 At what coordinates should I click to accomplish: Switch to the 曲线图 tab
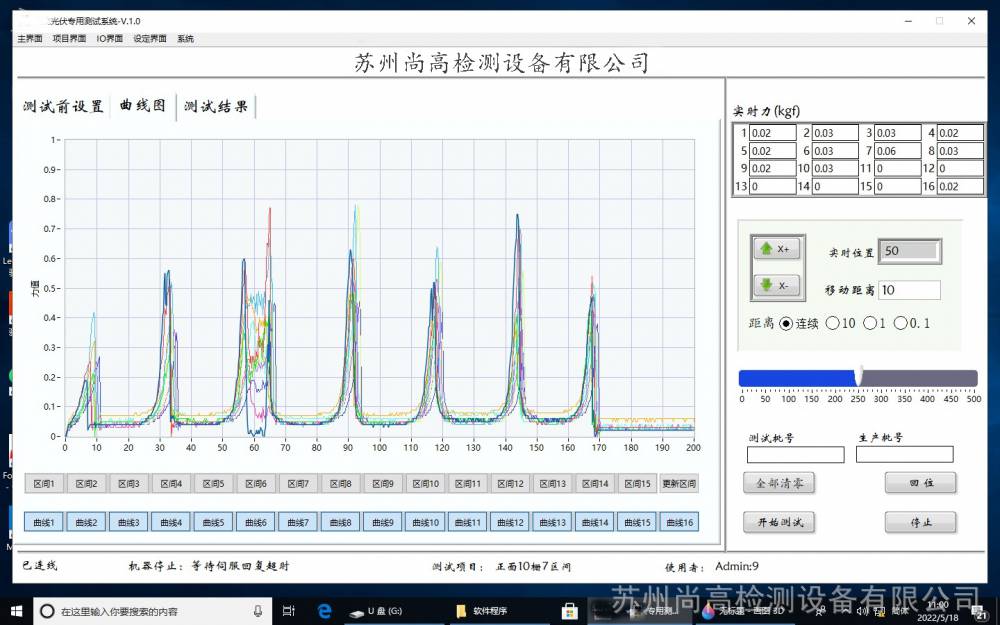click(143, 105)
